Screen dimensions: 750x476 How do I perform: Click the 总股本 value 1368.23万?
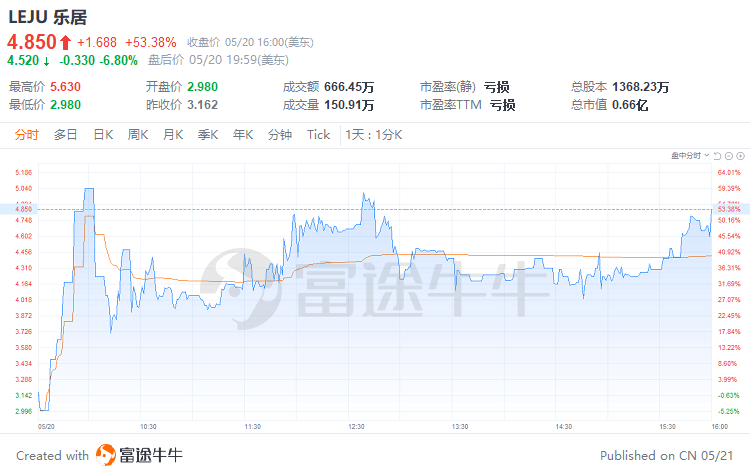pos(640,87)
